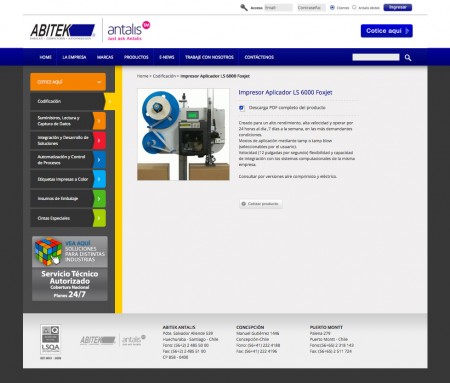Click the Antalis logo in header
The width and height of the screenshot is (450, 383).
(x=129, y=31)
